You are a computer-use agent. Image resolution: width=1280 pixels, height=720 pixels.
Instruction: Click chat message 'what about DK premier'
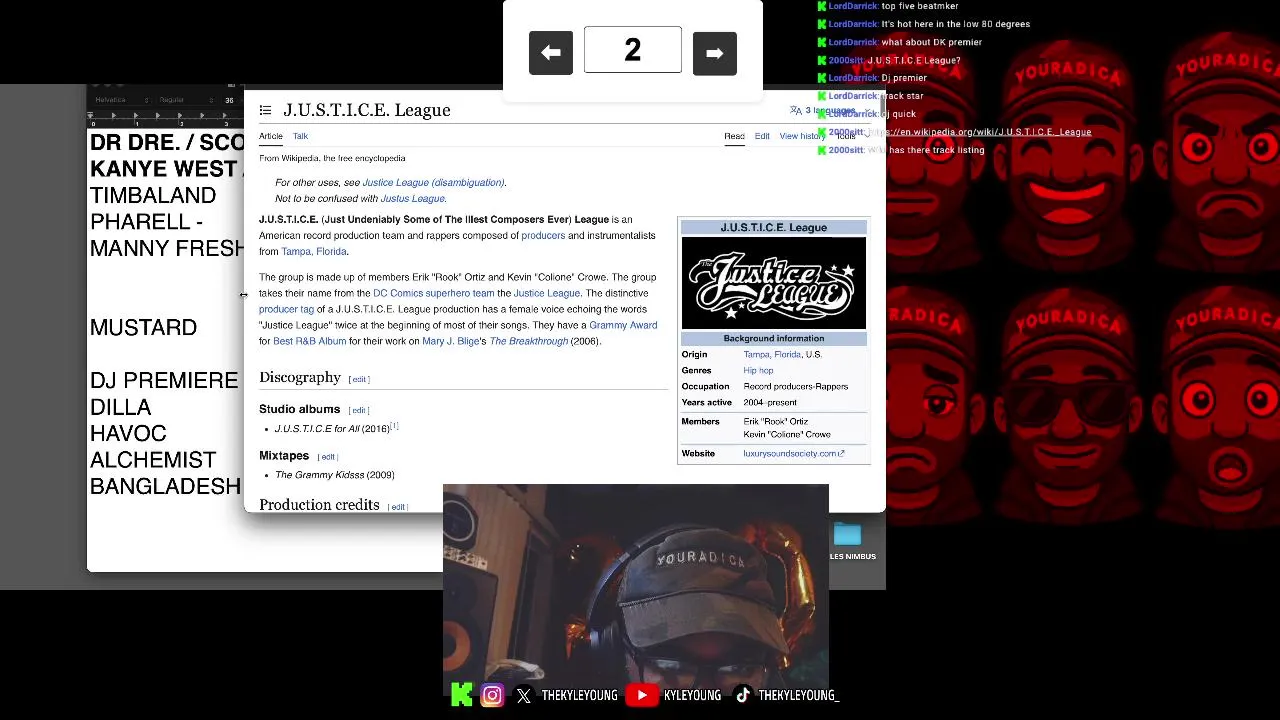click(x=931, y=42)
